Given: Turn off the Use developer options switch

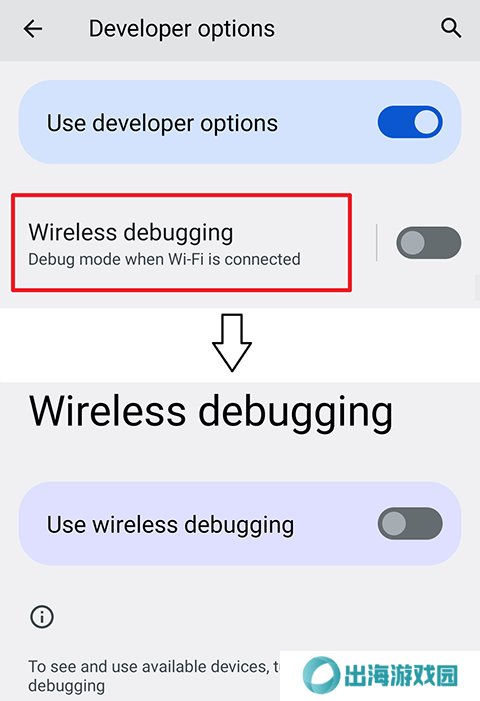Looking at the screenshot, I should [410, 122].
